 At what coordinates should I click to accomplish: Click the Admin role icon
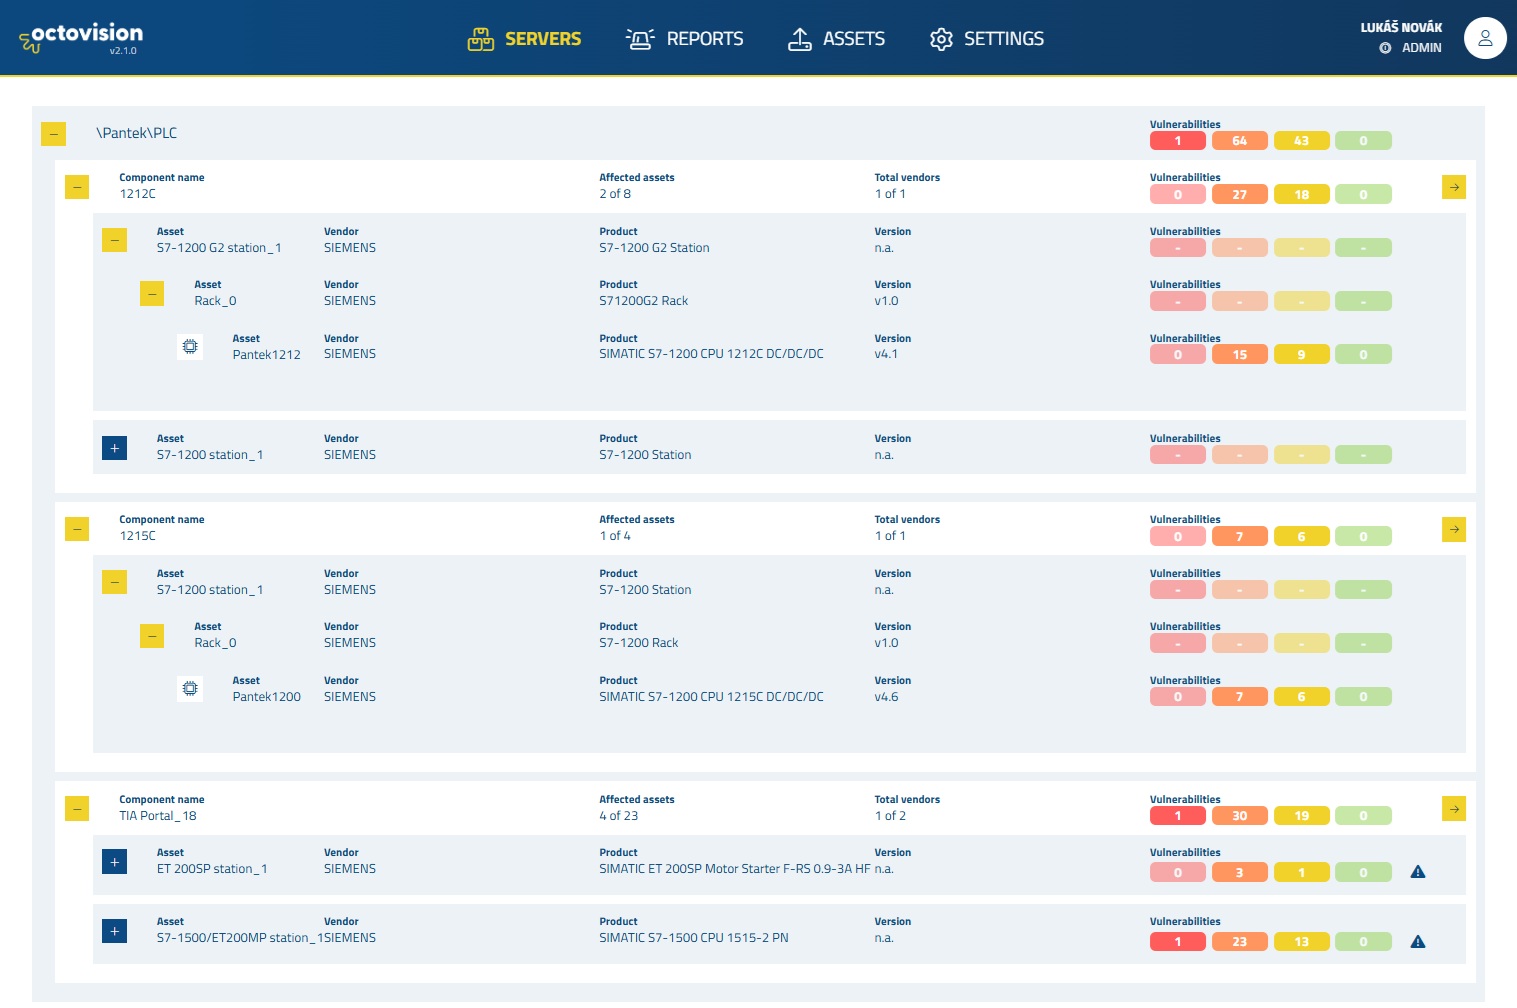point(1385,48)
